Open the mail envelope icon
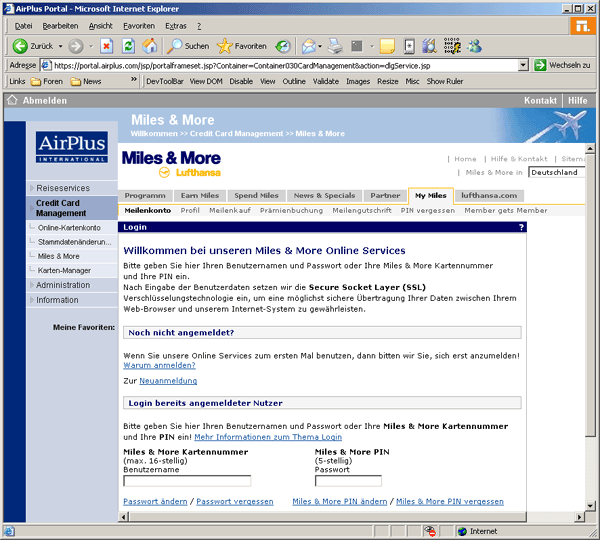 tap(308, 46)
